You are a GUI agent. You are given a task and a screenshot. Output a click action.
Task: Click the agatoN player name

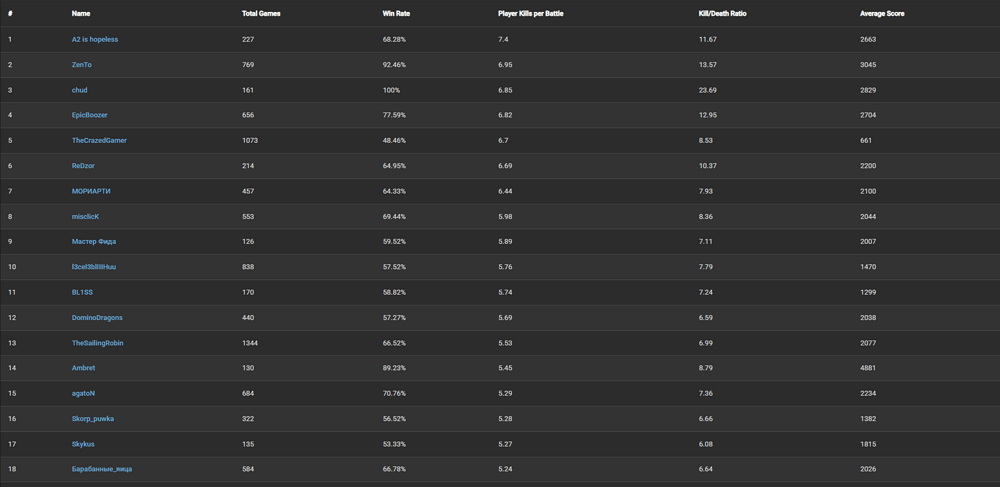coord(83,393)
